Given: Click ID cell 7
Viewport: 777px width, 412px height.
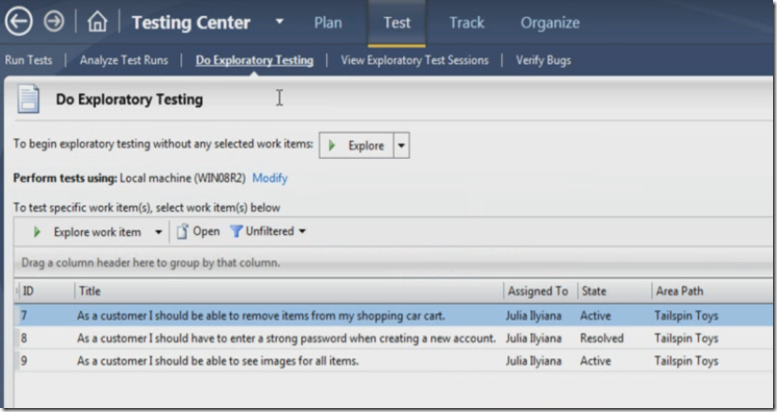Looking at the screenshot, I should tap(23, 316).
